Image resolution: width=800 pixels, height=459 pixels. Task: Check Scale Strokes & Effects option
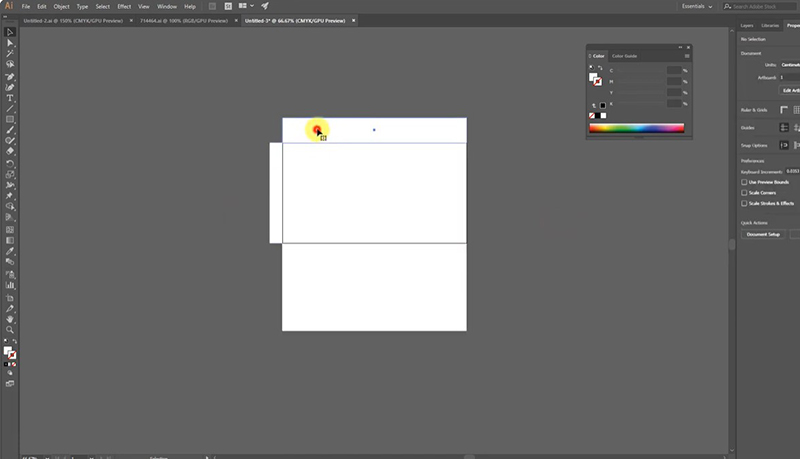[744, 203]
